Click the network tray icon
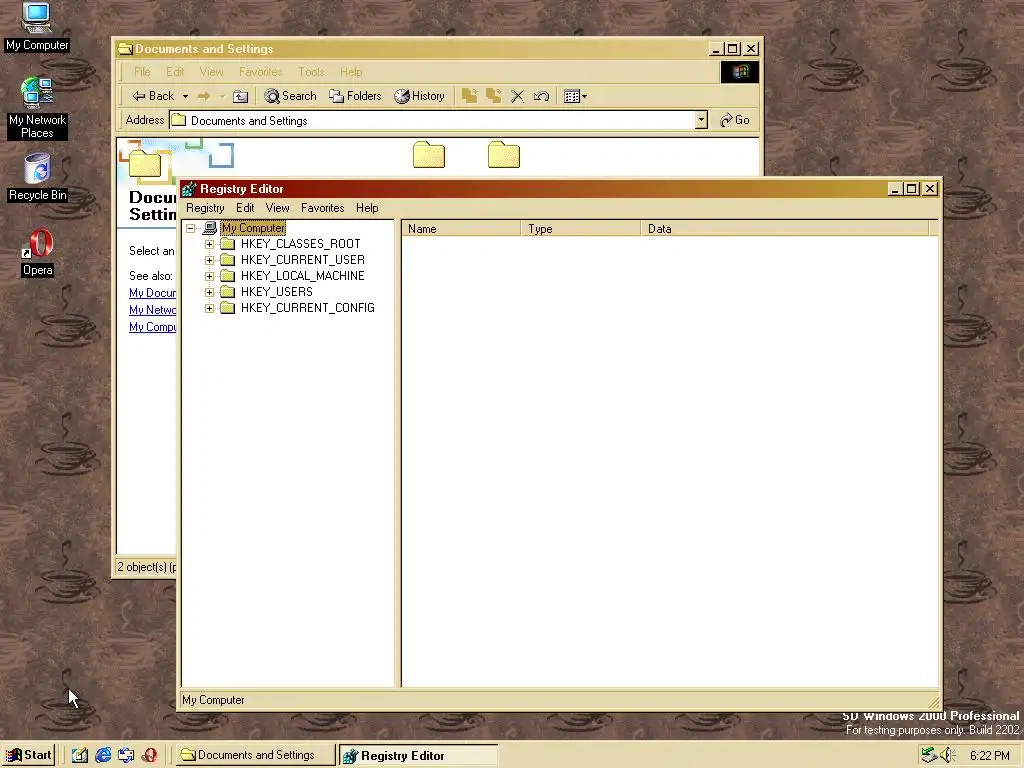Image resolution: width=1024 pixels, height=768 pixels. click(929, 756)
